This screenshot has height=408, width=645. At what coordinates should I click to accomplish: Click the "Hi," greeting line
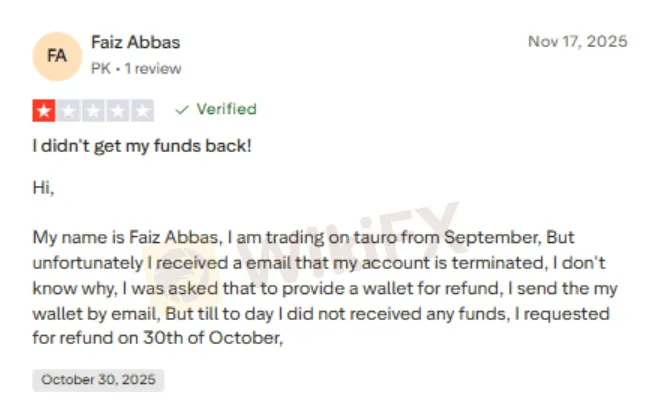(43, 188)
